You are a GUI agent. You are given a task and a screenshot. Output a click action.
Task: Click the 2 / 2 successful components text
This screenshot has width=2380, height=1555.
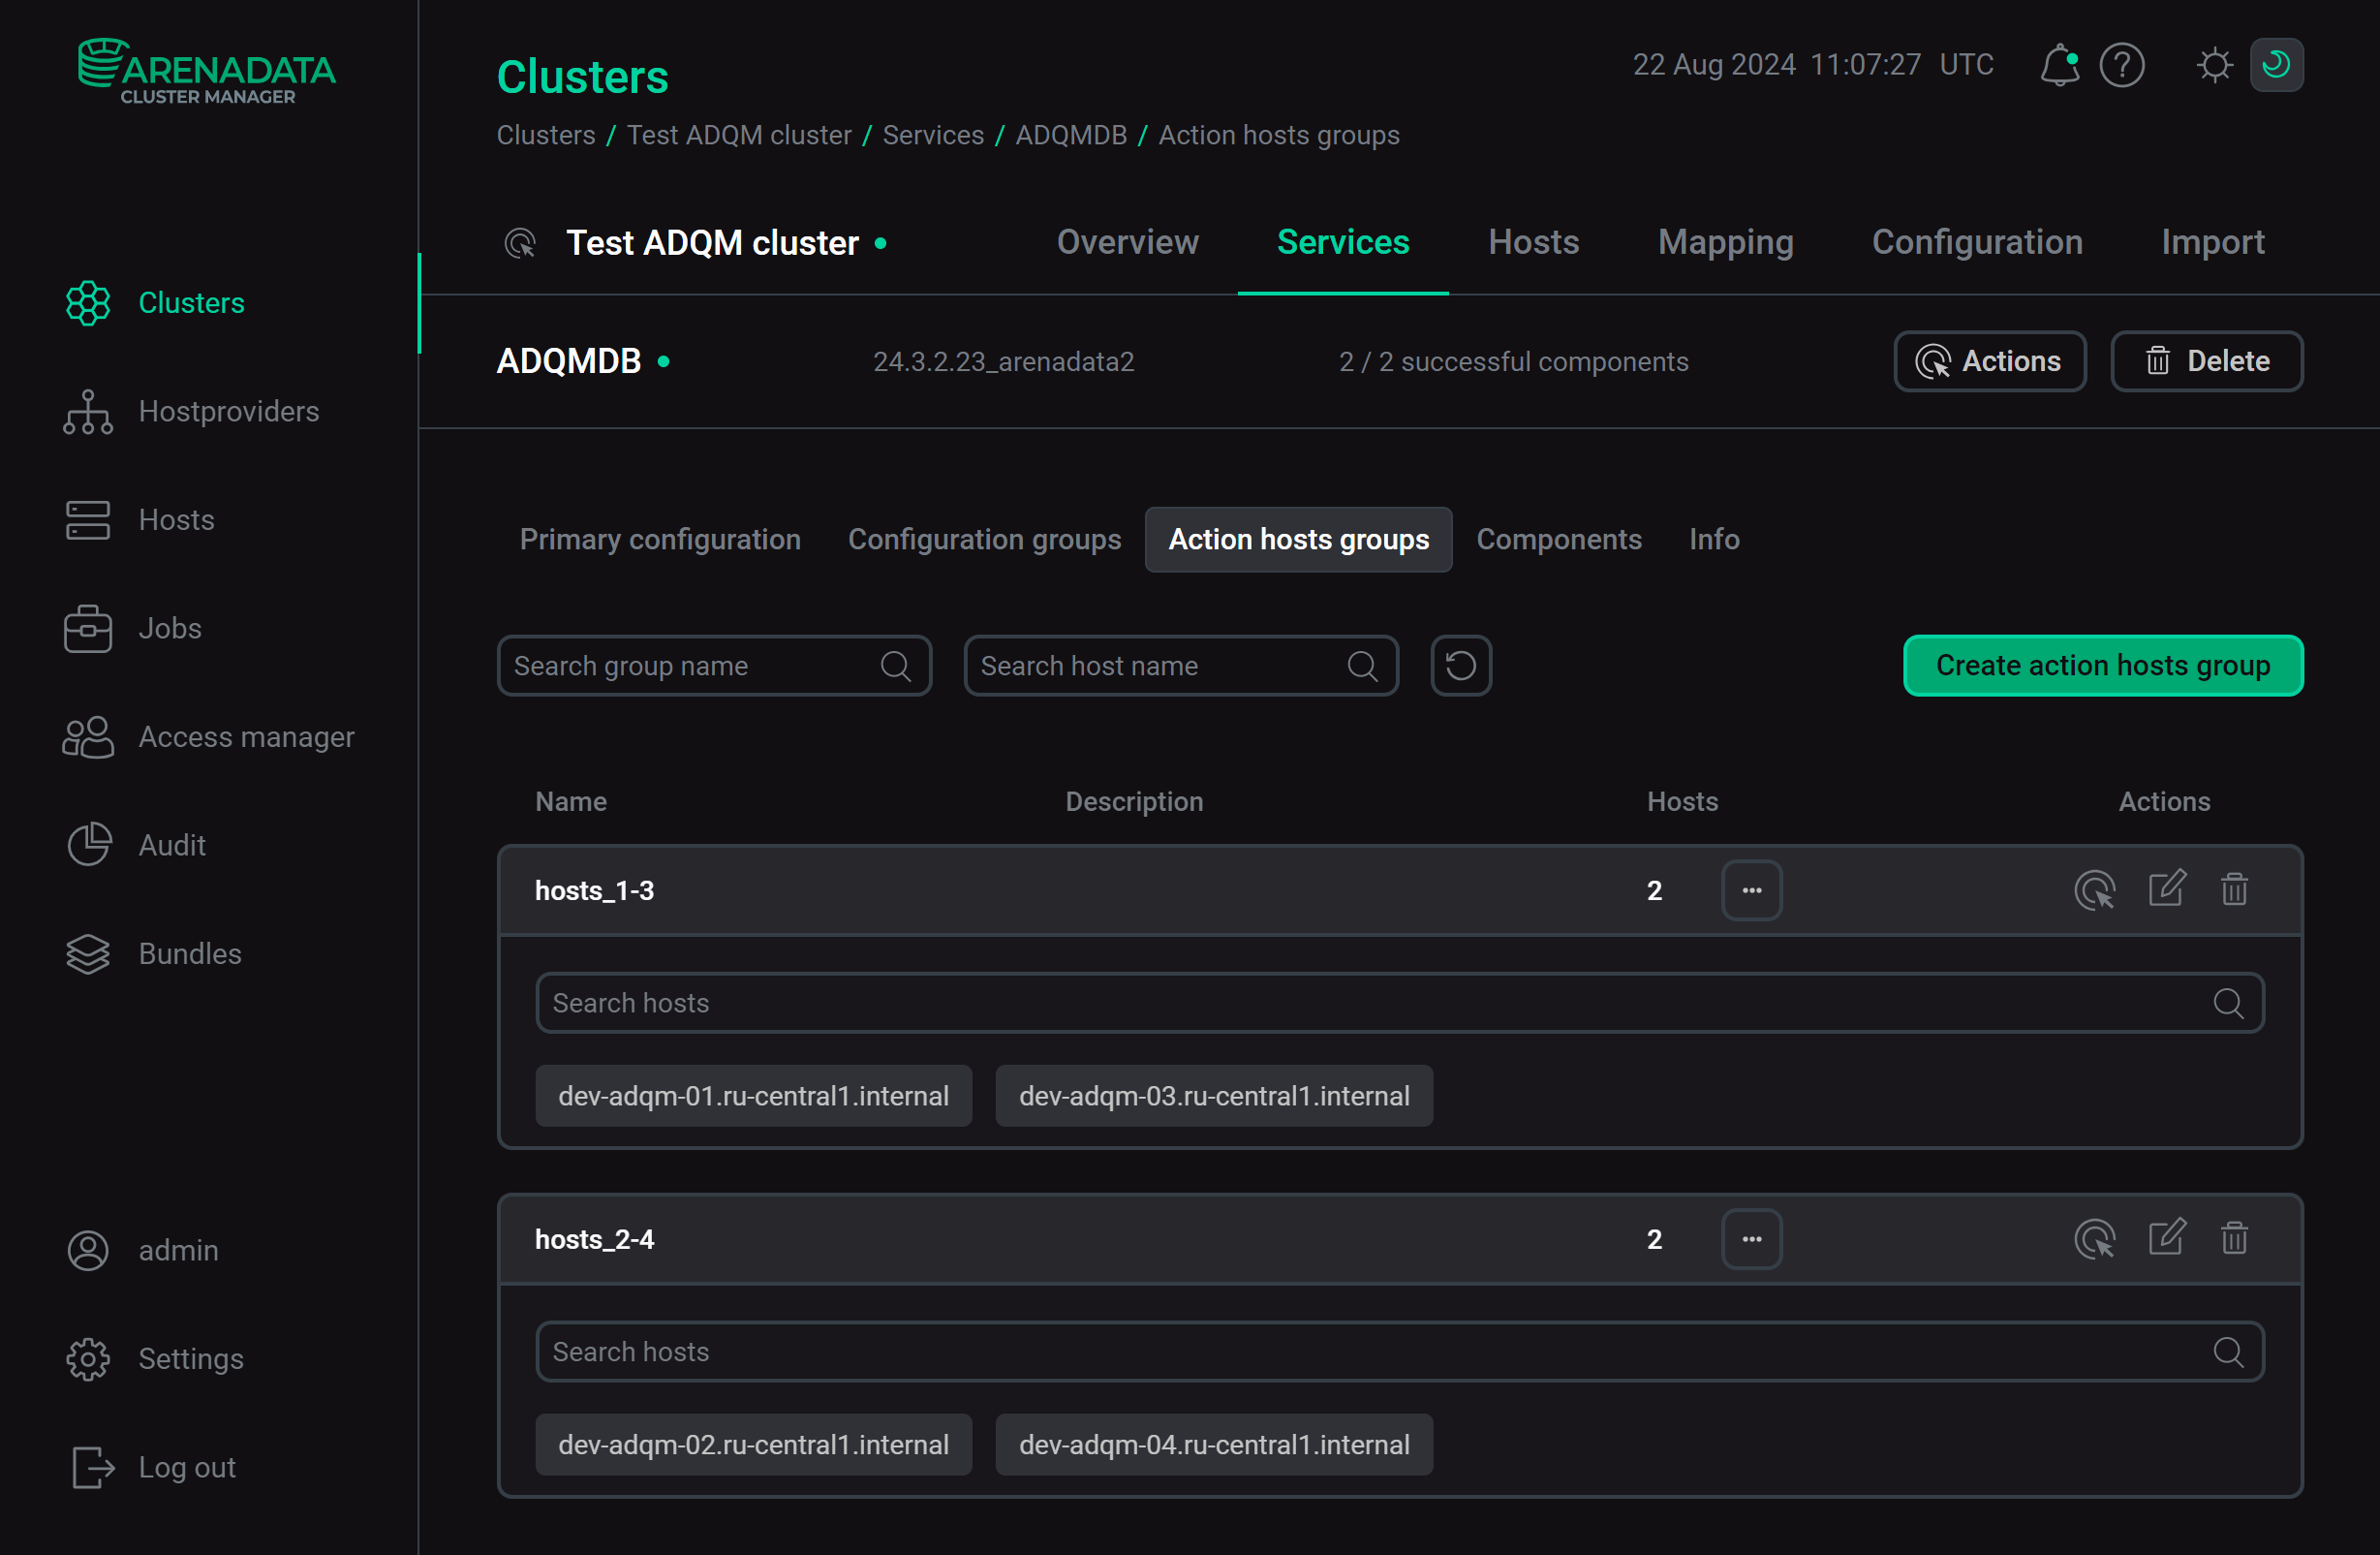tap(1513, 362)
